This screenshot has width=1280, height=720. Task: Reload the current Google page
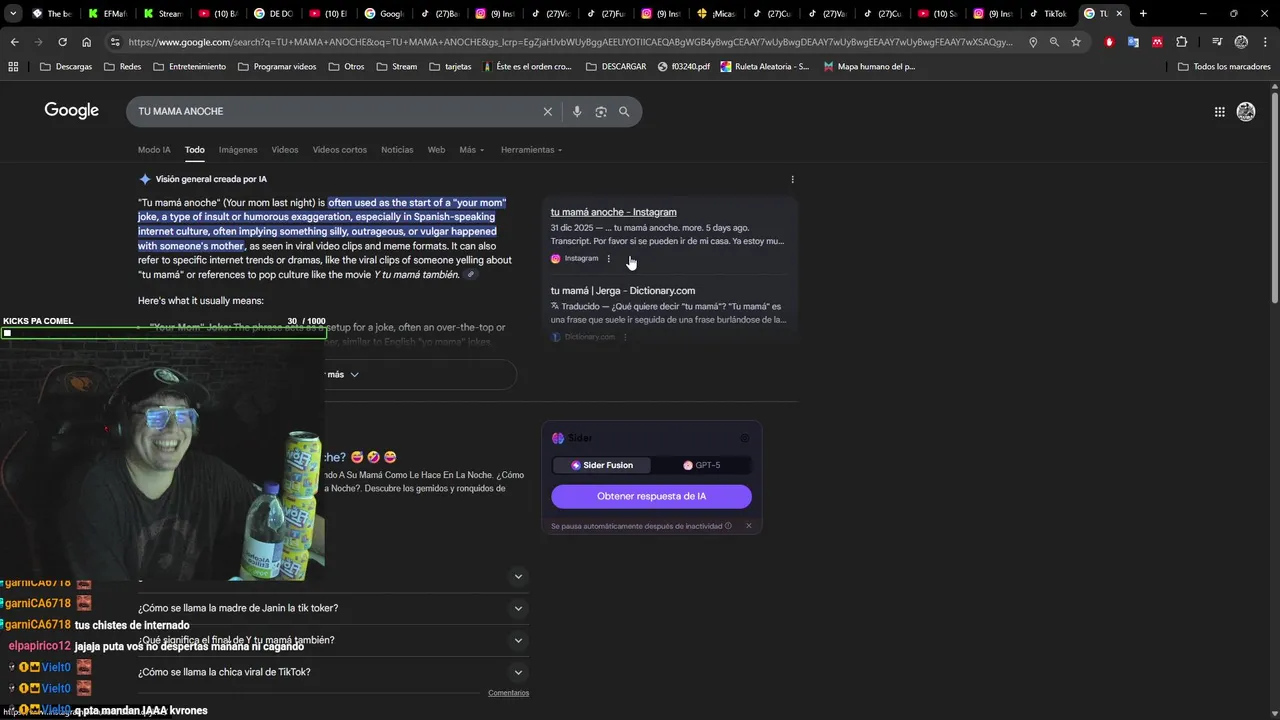click(63, 42)
